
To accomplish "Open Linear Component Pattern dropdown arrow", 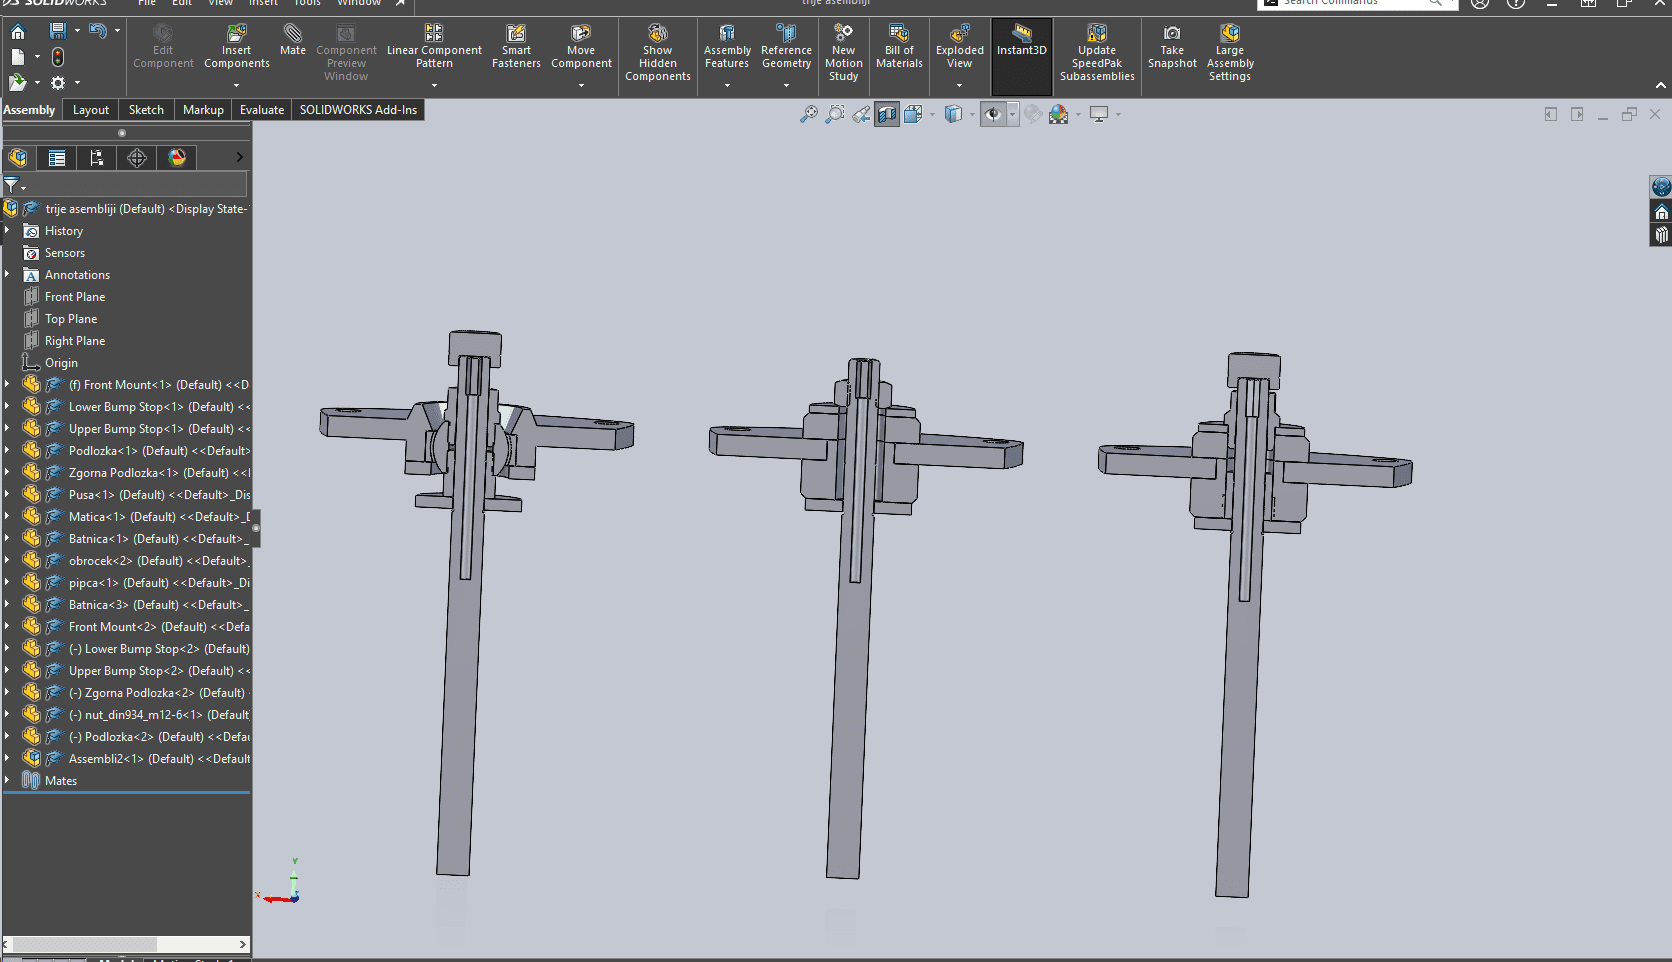I will (x=434, y=85).
